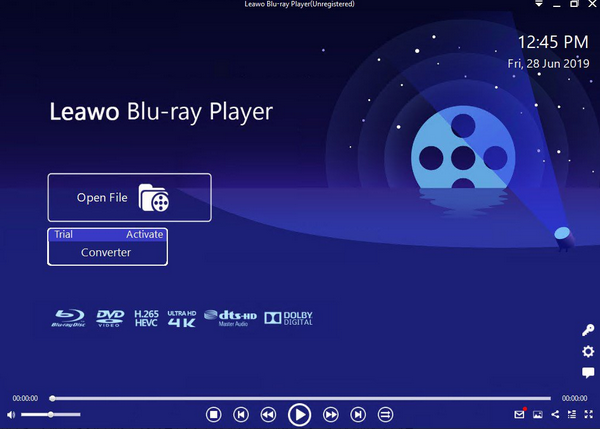600x429 pixels.
Task: Stop playback with the stop button
Action: [x=214, y=414]
